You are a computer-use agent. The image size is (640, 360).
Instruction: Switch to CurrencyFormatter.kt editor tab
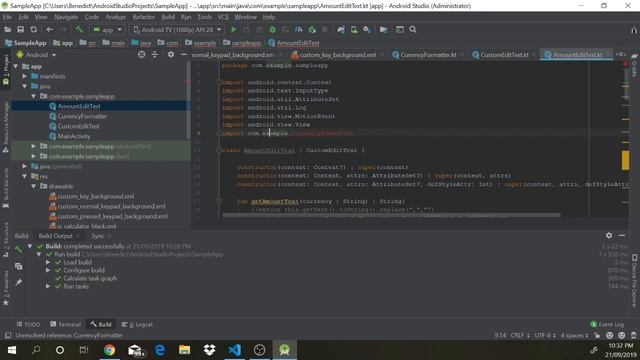(x=427, y=55)
